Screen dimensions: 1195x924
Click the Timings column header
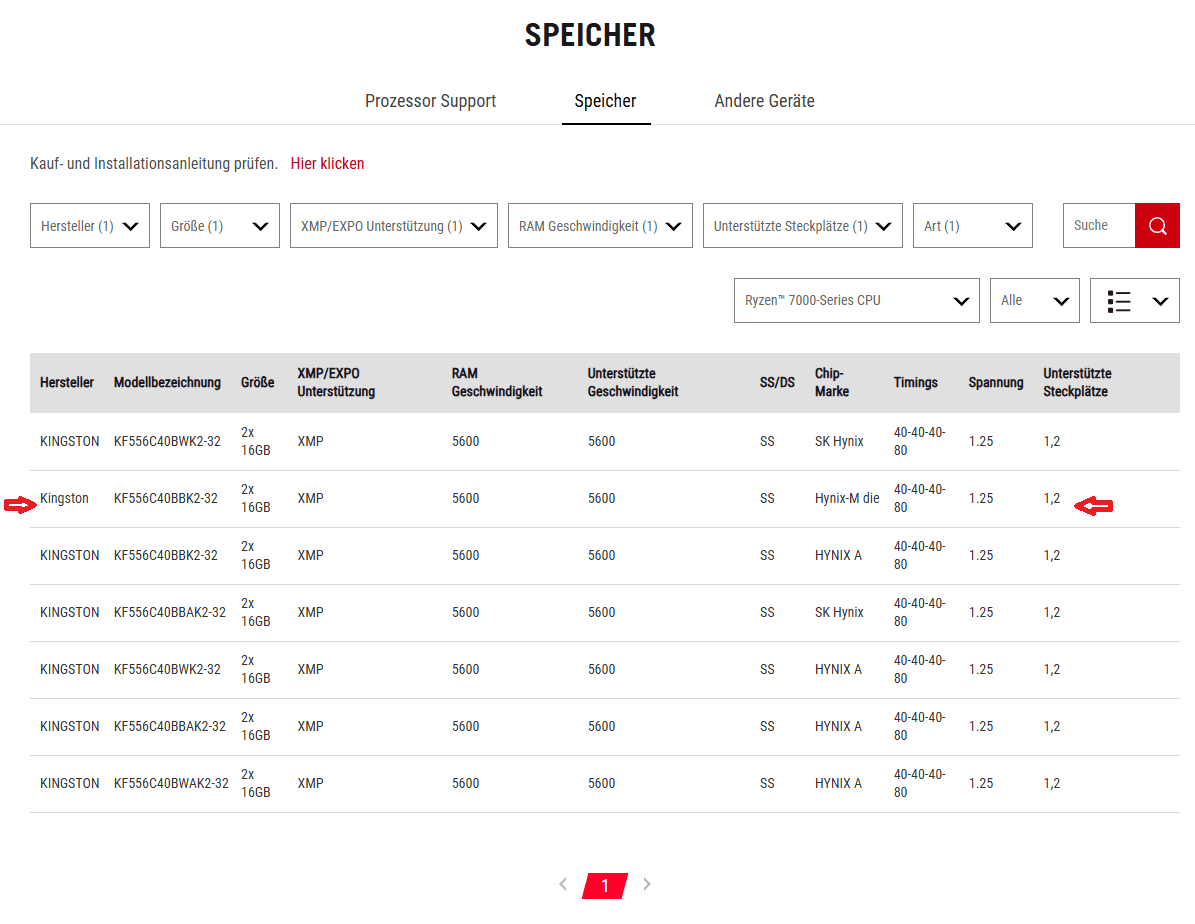[x=915, y=383]
